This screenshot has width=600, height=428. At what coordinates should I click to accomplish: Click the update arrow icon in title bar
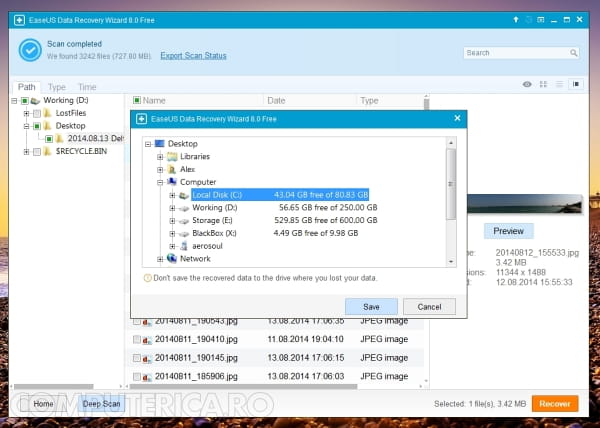516,20
